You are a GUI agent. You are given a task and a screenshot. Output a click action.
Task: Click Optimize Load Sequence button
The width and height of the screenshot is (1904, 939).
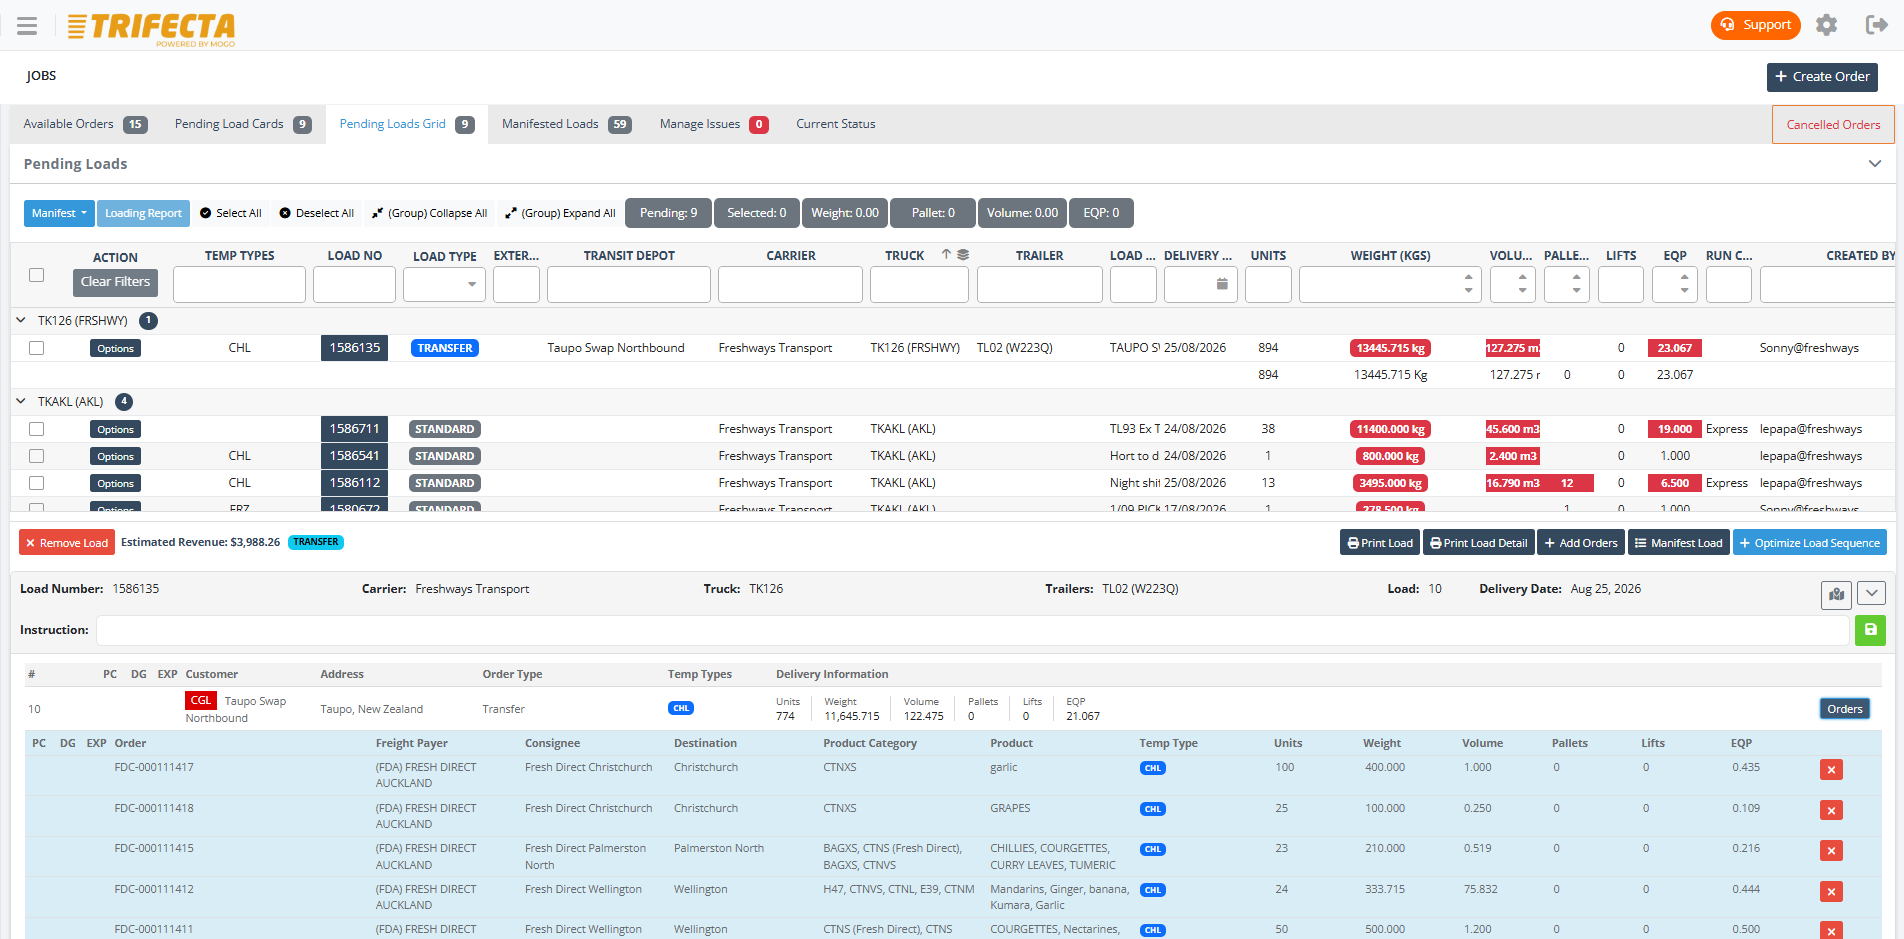click(1810, 543)
